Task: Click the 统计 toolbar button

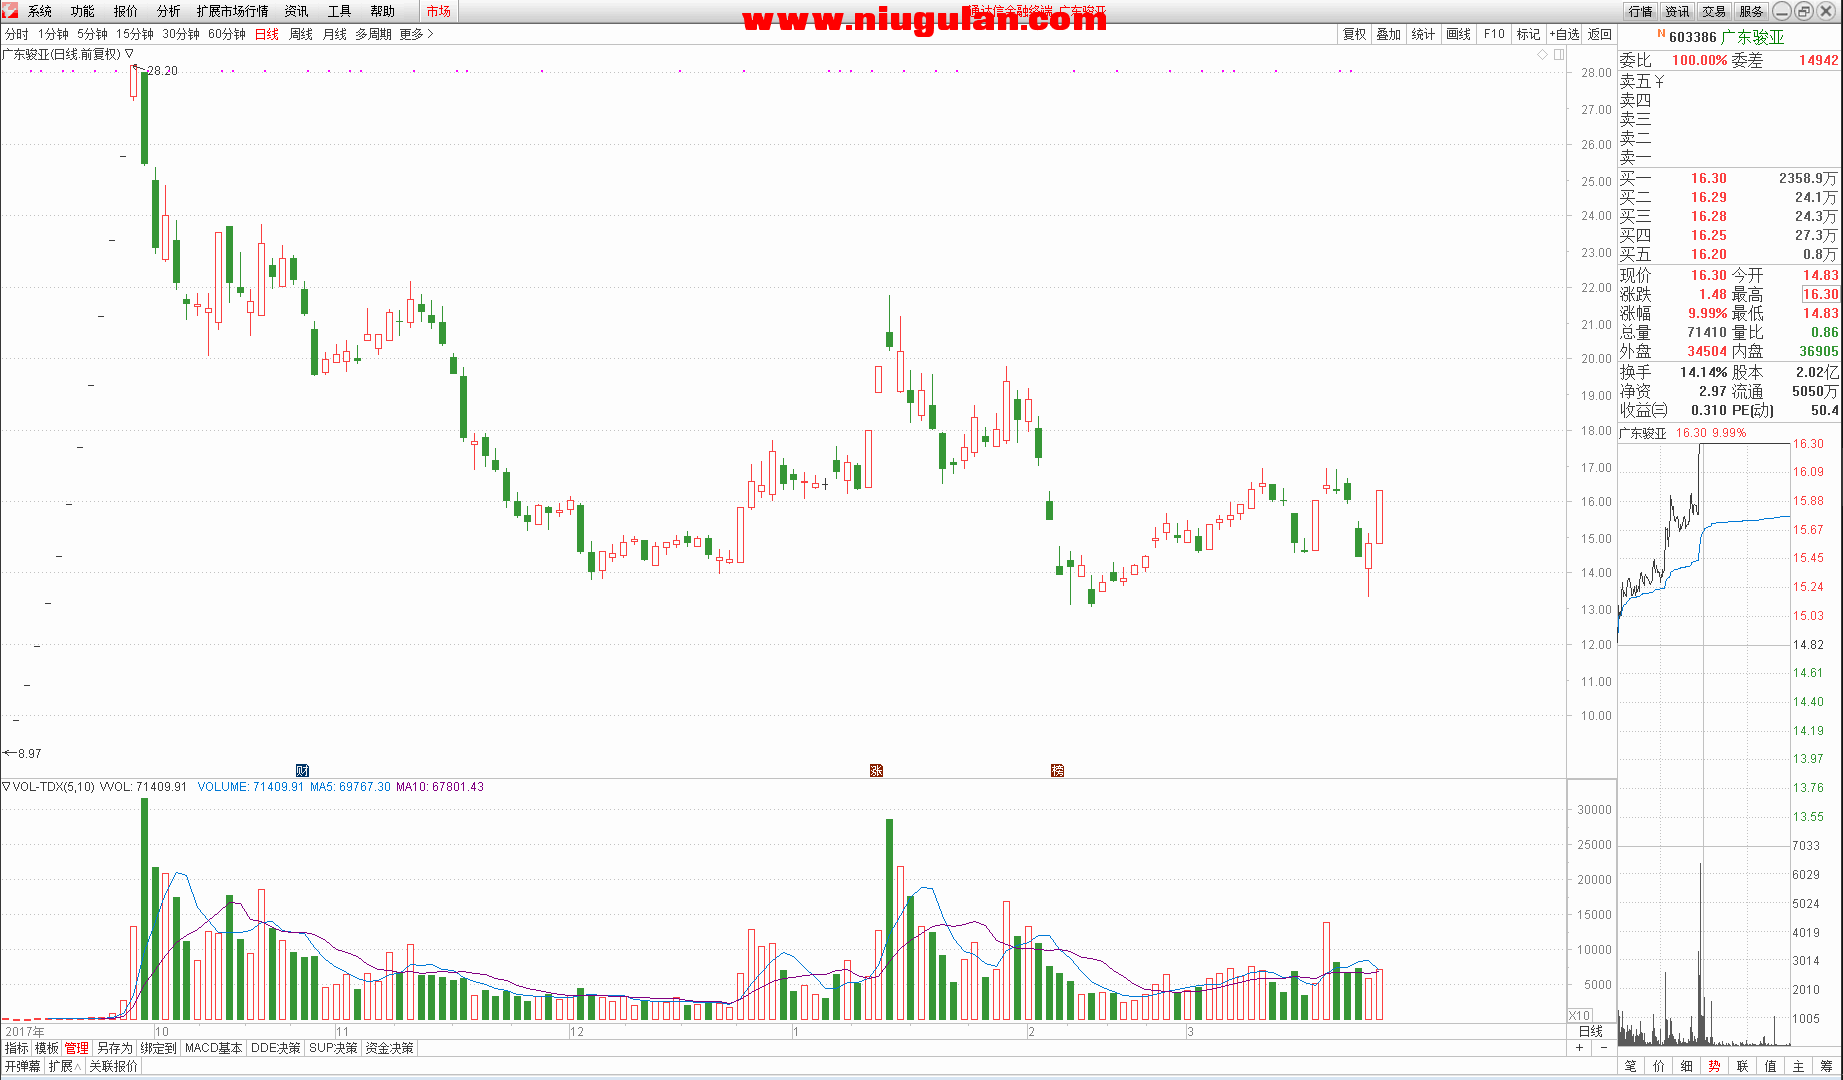Action: 1424,34
